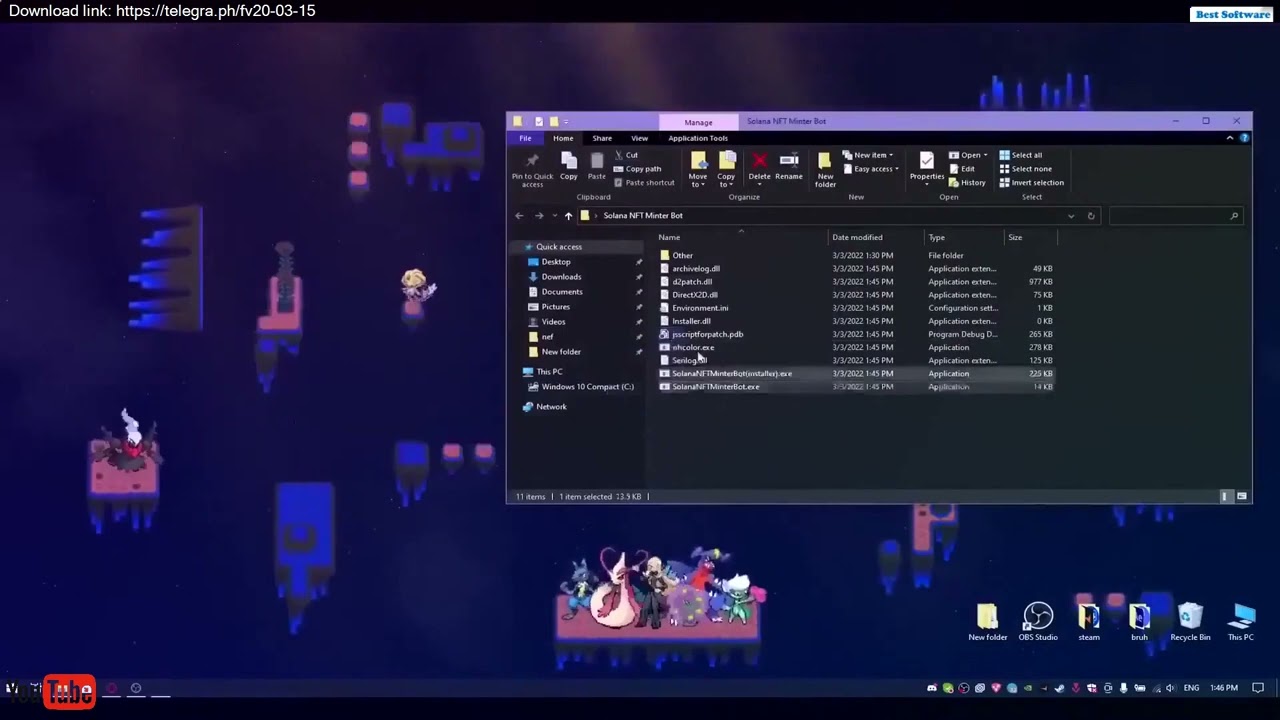Click Edit in the Open group
The width and height of the screenshot is (1280, 720).
962,169
